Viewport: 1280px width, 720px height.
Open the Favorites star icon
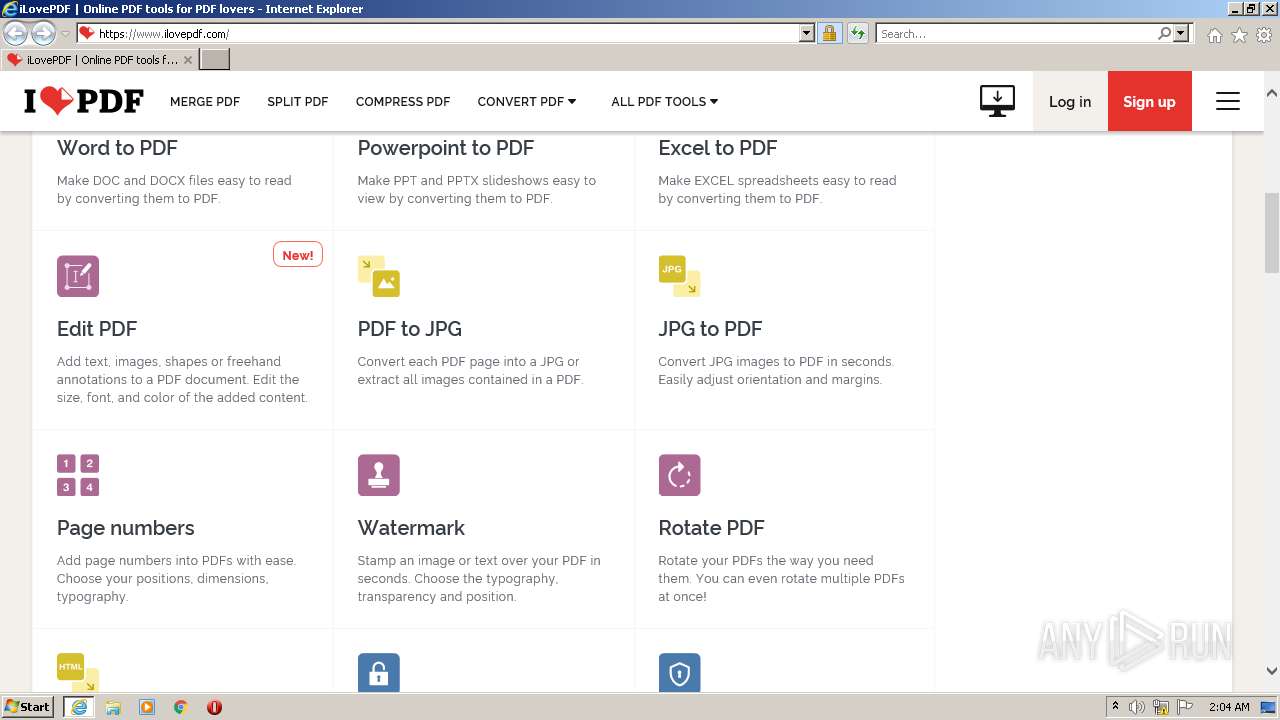pyautogui.click(x=1239, y=35)
